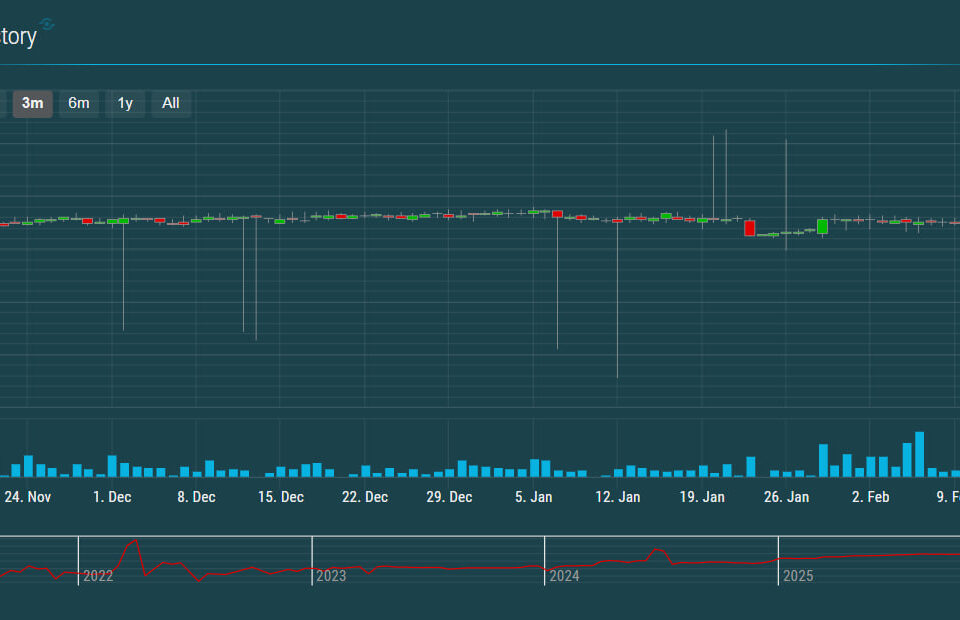Click the large green candle near 29 Jan
This screenshot has height=620, width=960.
(x=821, y=227)
